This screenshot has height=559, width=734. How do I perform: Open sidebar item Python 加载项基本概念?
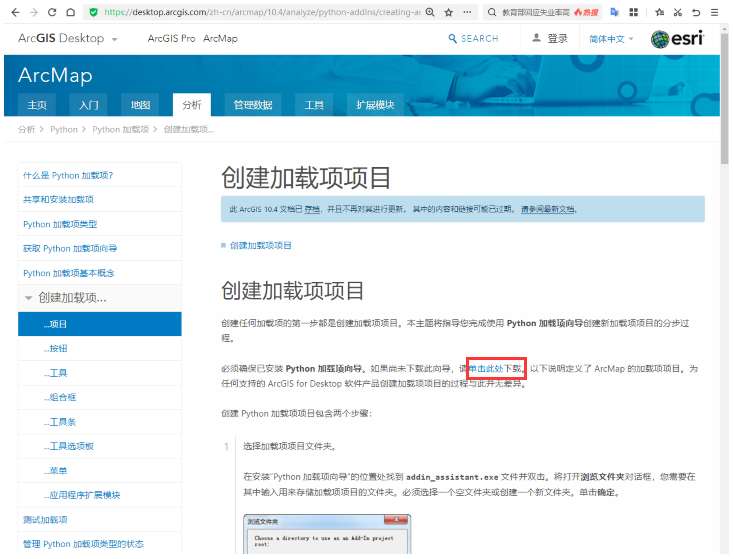pyautogui.click(x=100, y=272)
